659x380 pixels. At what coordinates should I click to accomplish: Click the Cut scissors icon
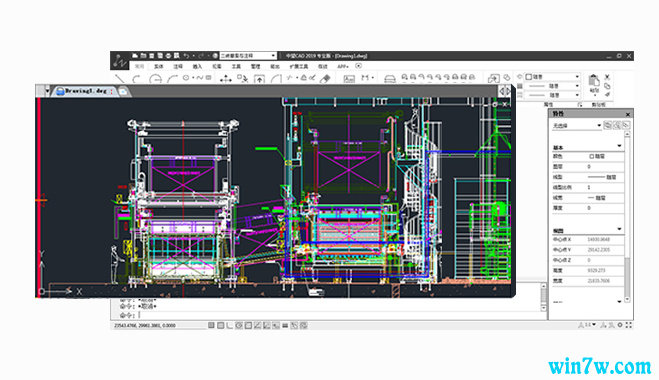point(607,77)
